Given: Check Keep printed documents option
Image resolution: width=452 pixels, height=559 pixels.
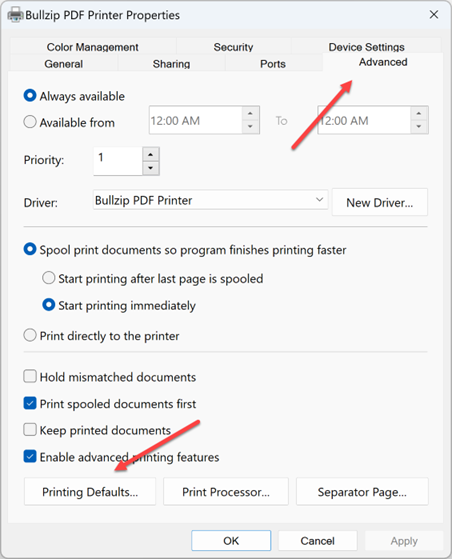Looking at the screenshot, I should click(30, 430).
